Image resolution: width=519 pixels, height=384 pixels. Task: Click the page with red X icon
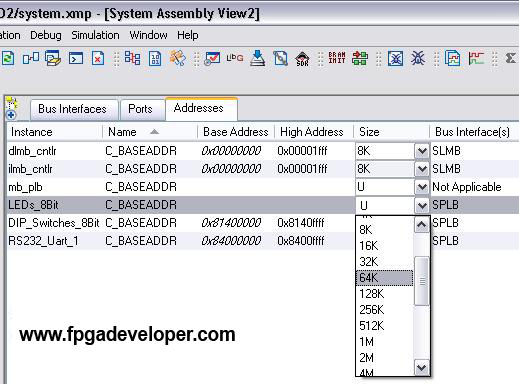pos(98,59)
